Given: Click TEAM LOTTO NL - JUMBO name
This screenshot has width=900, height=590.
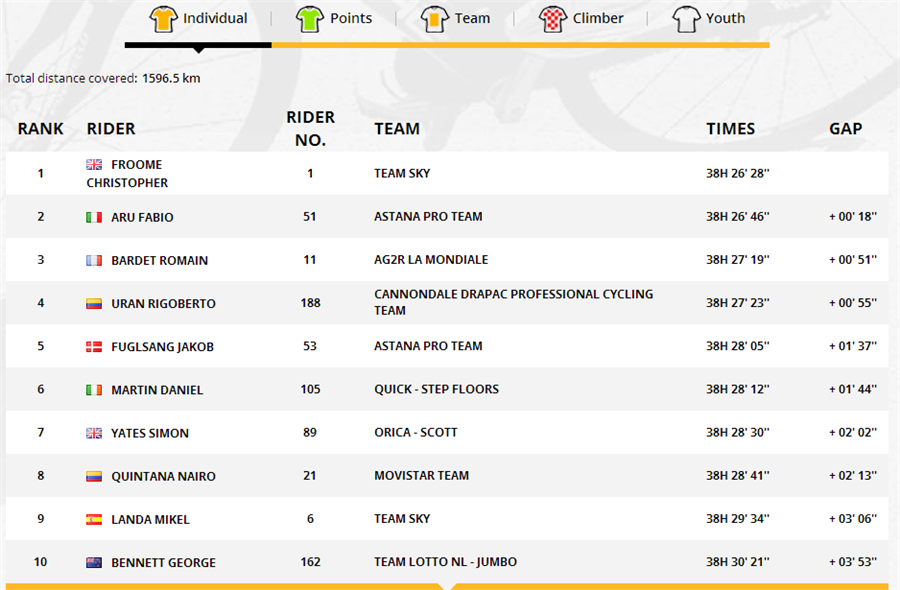Looking at the screenshot, I should 445,562.
